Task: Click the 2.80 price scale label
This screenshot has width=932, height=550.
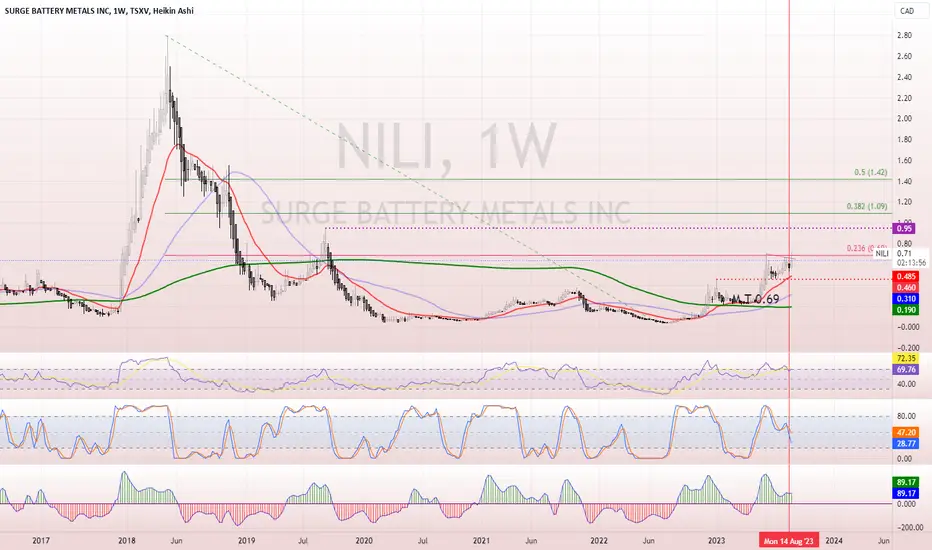Action: (x=905, y=36)
